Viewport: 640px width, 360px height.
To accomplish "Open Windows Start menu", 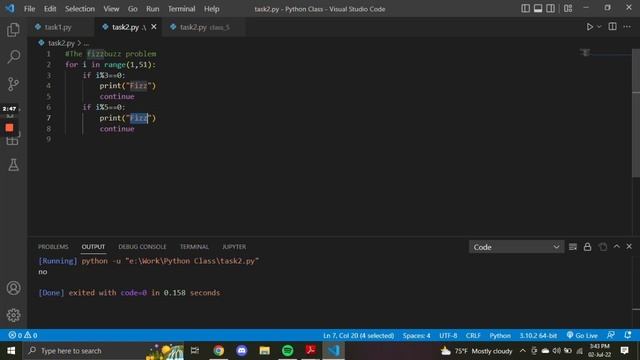I will 11,351.
